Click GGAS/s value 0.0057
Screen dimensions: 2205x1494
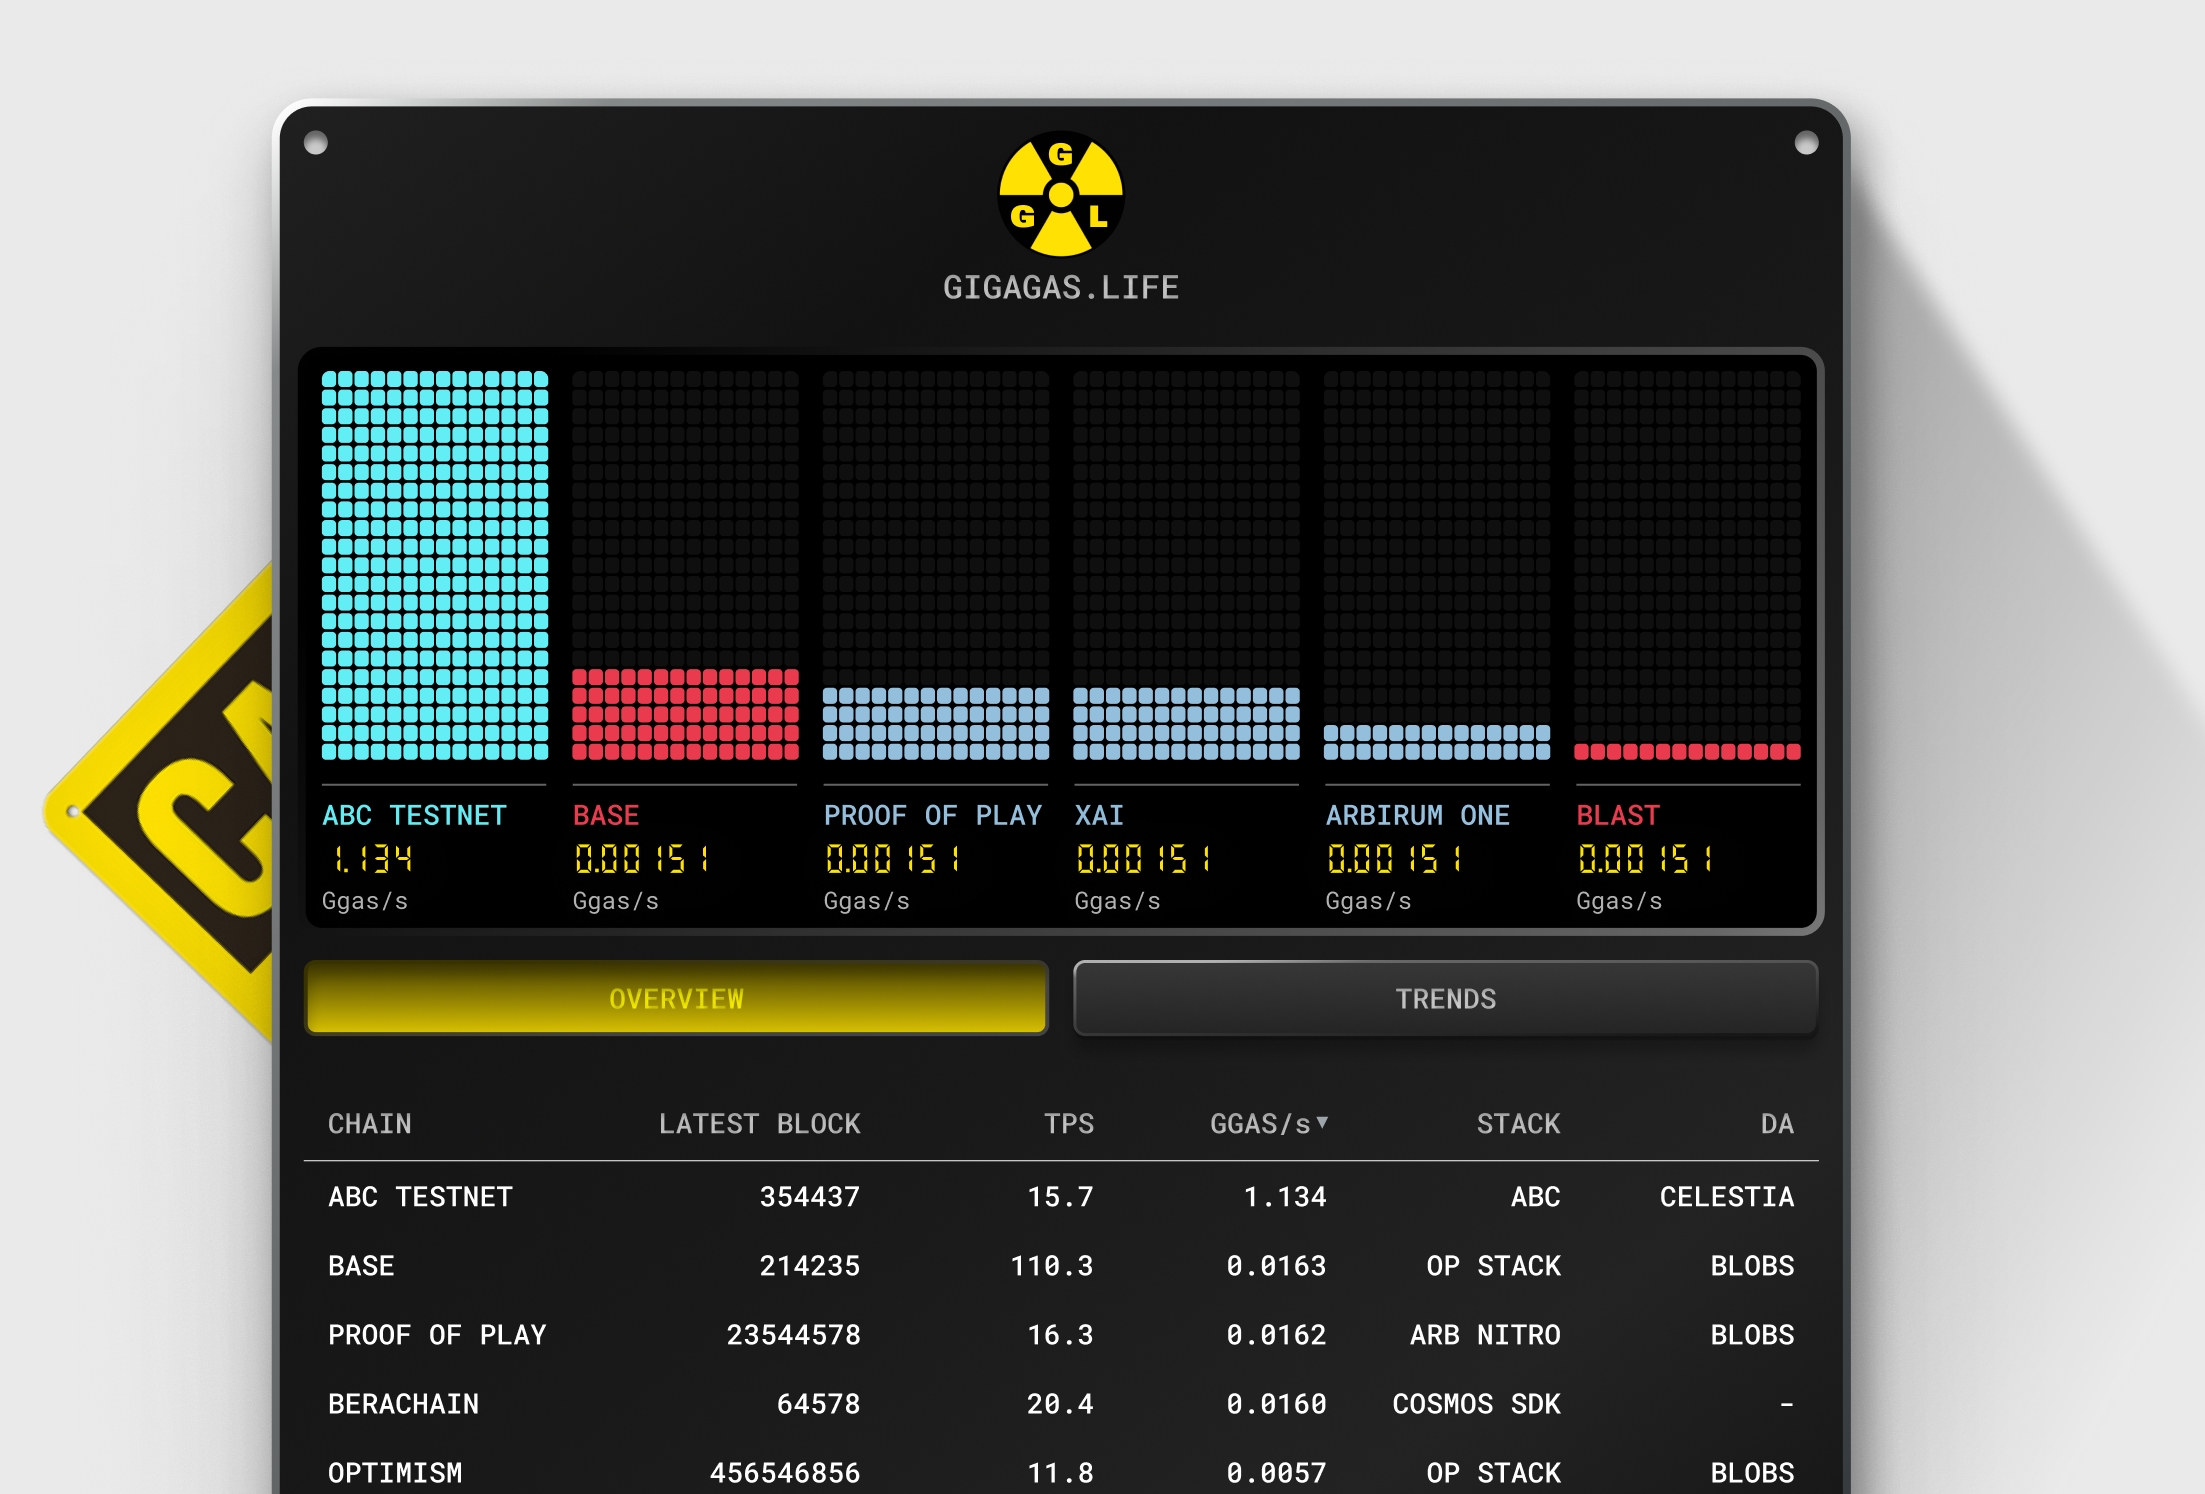[x=1277, y=1472]
